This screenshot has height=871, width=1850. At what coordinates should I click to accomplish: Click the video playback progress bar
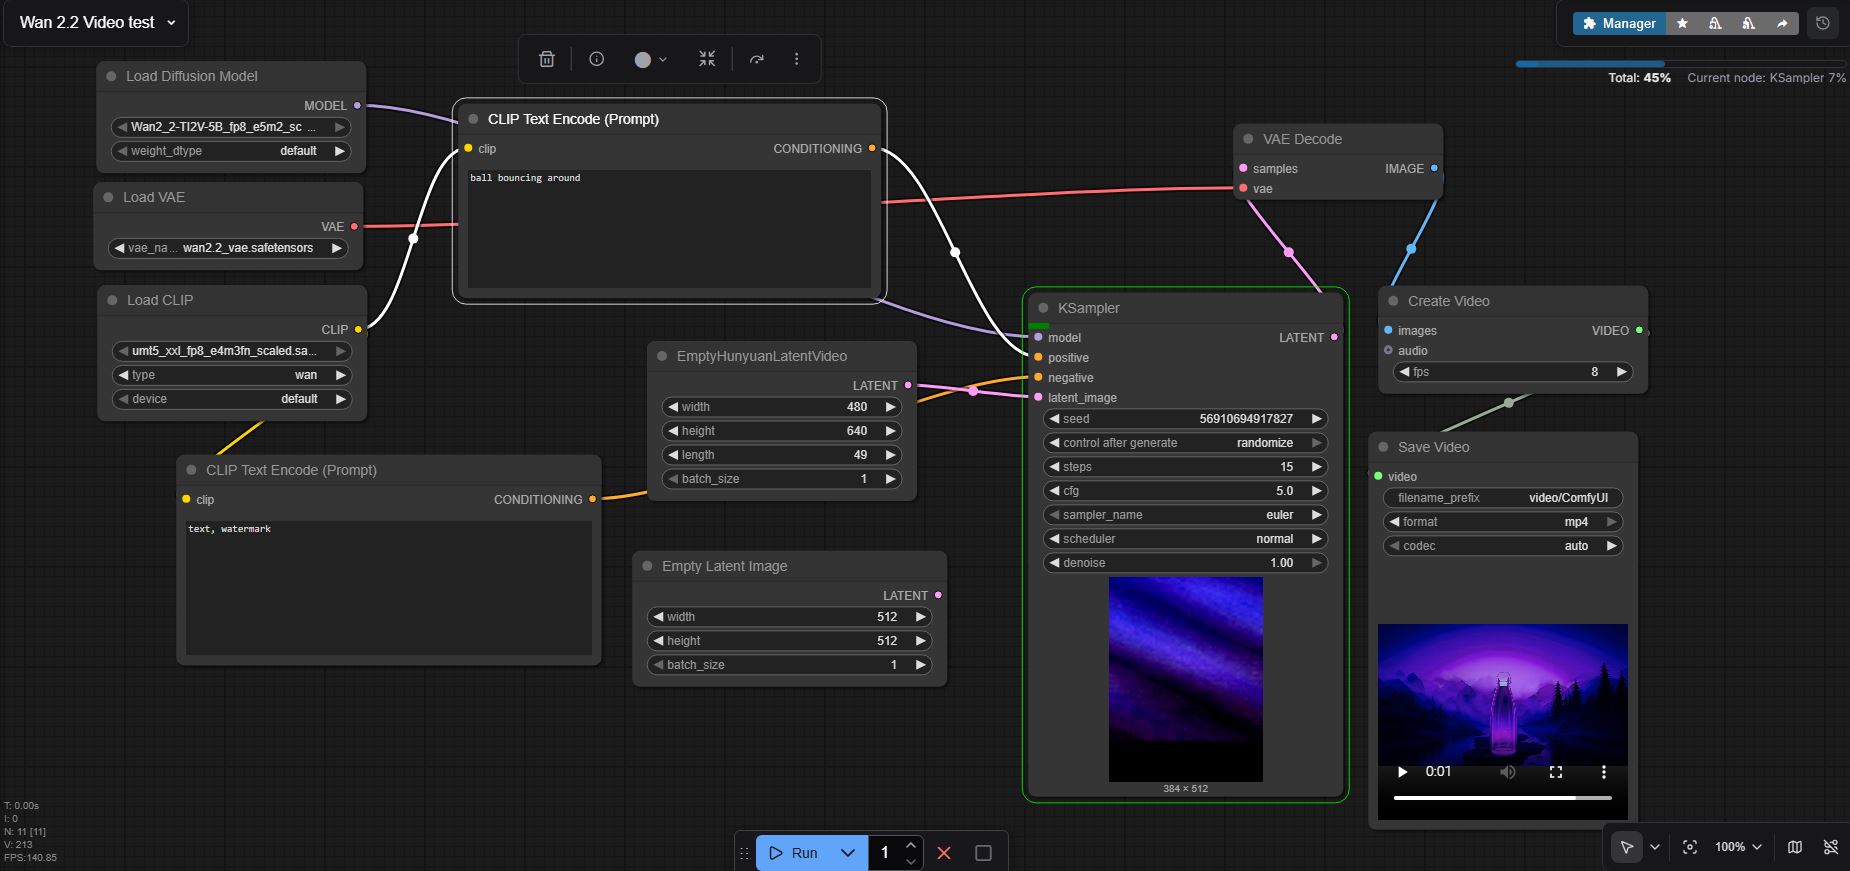1502,798
